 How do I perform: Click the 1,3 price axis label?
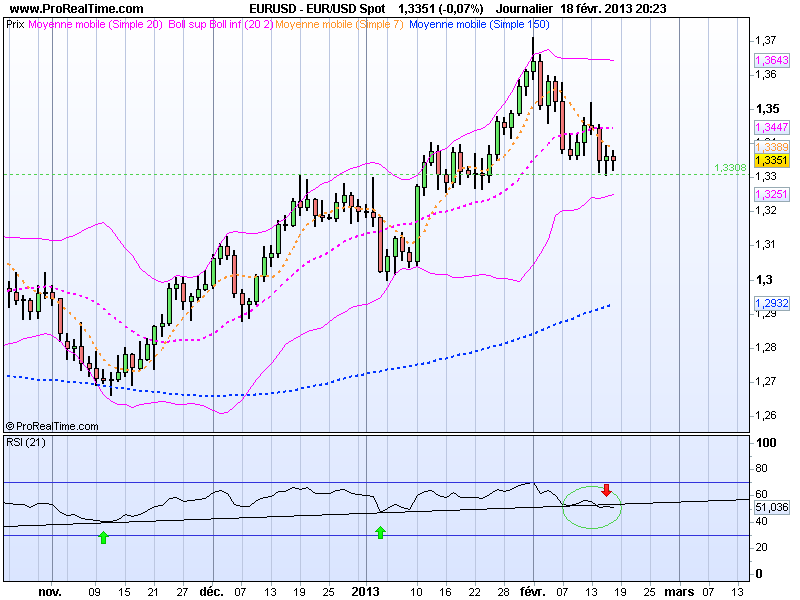[x=764, y=280]
